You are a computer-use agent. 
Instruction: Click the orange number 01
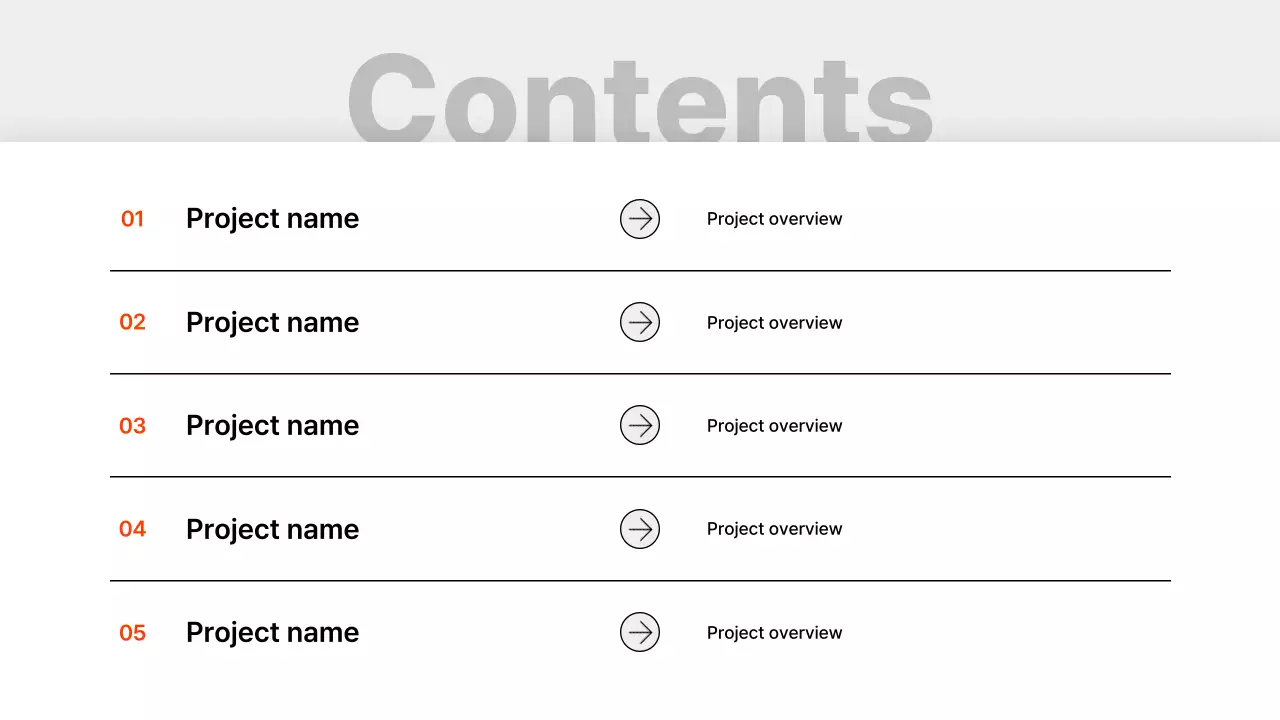[132, 219]
